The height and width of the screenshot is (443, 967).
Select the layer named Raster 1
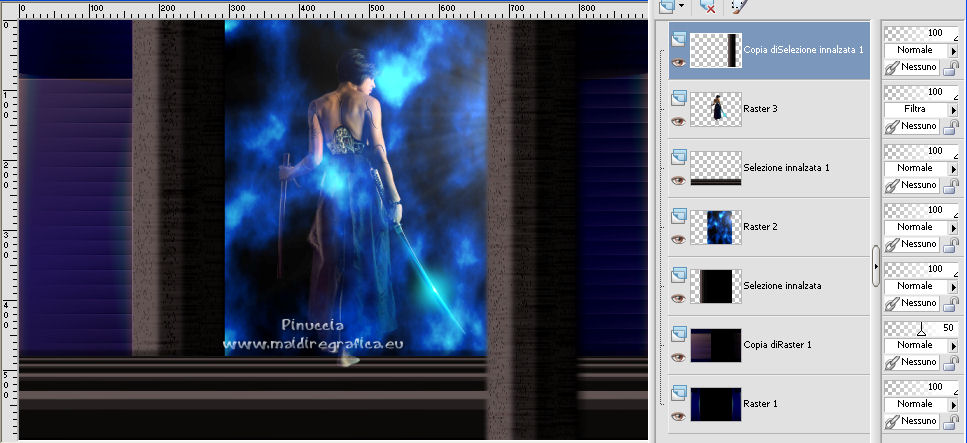click(760, 404)
